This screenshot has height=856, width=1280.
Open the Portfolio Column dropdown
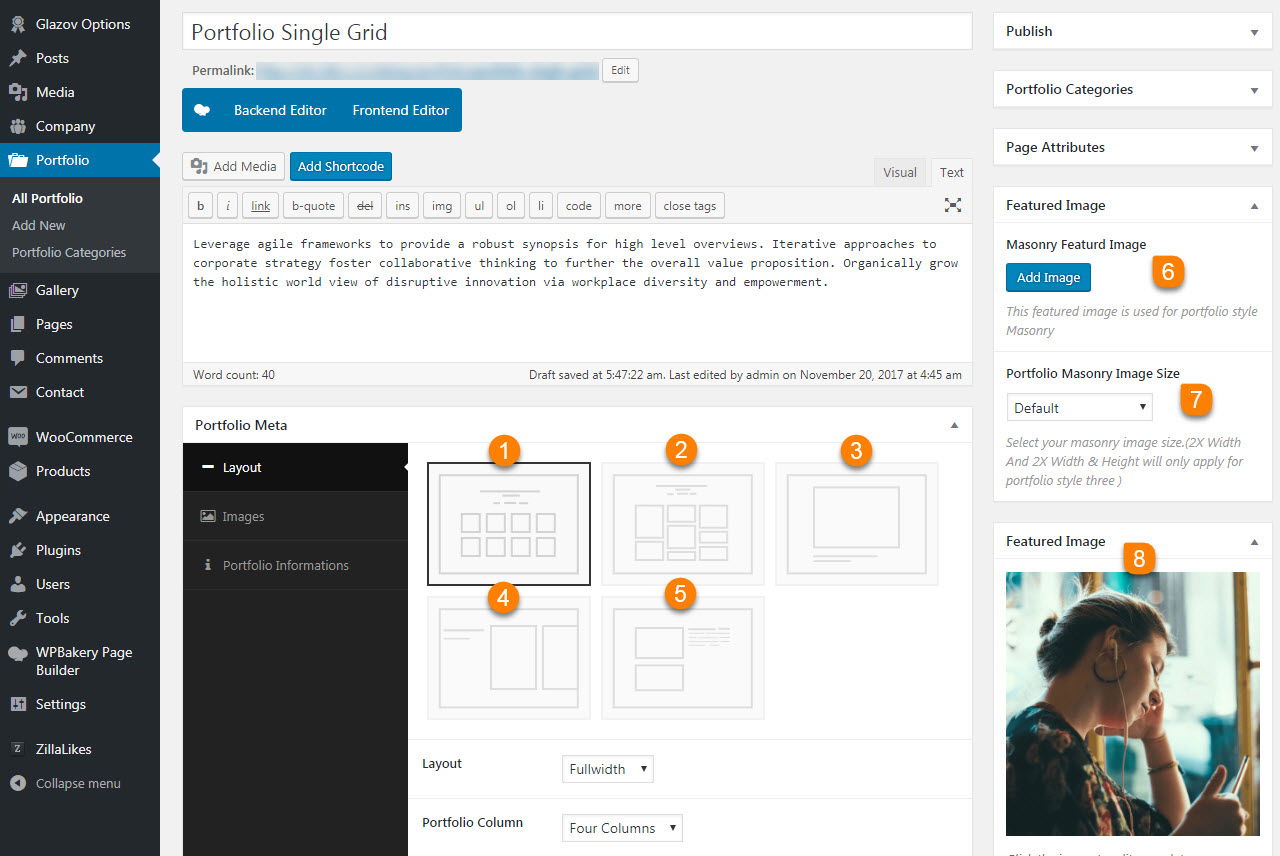[622, 828]
